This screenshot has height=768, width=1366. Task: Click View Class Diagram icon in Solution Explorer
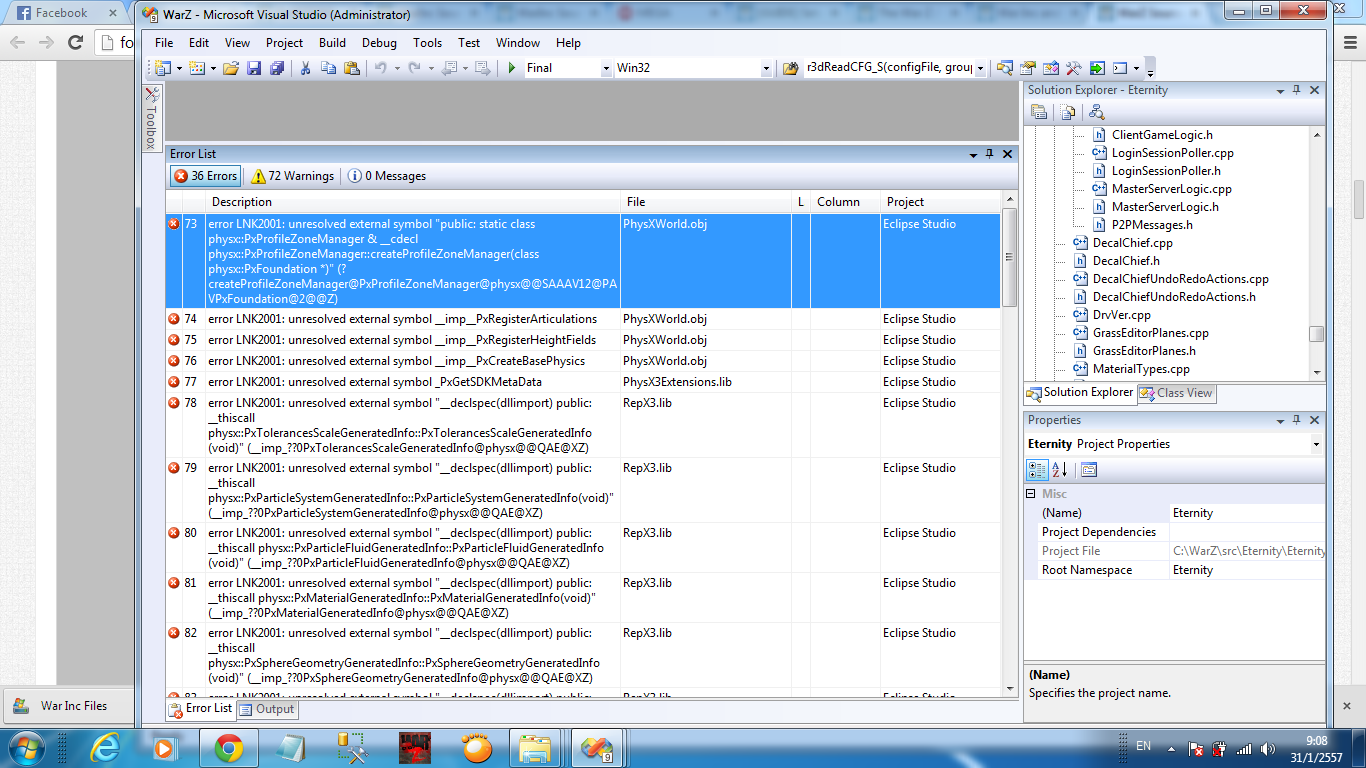coord(1097,112)
